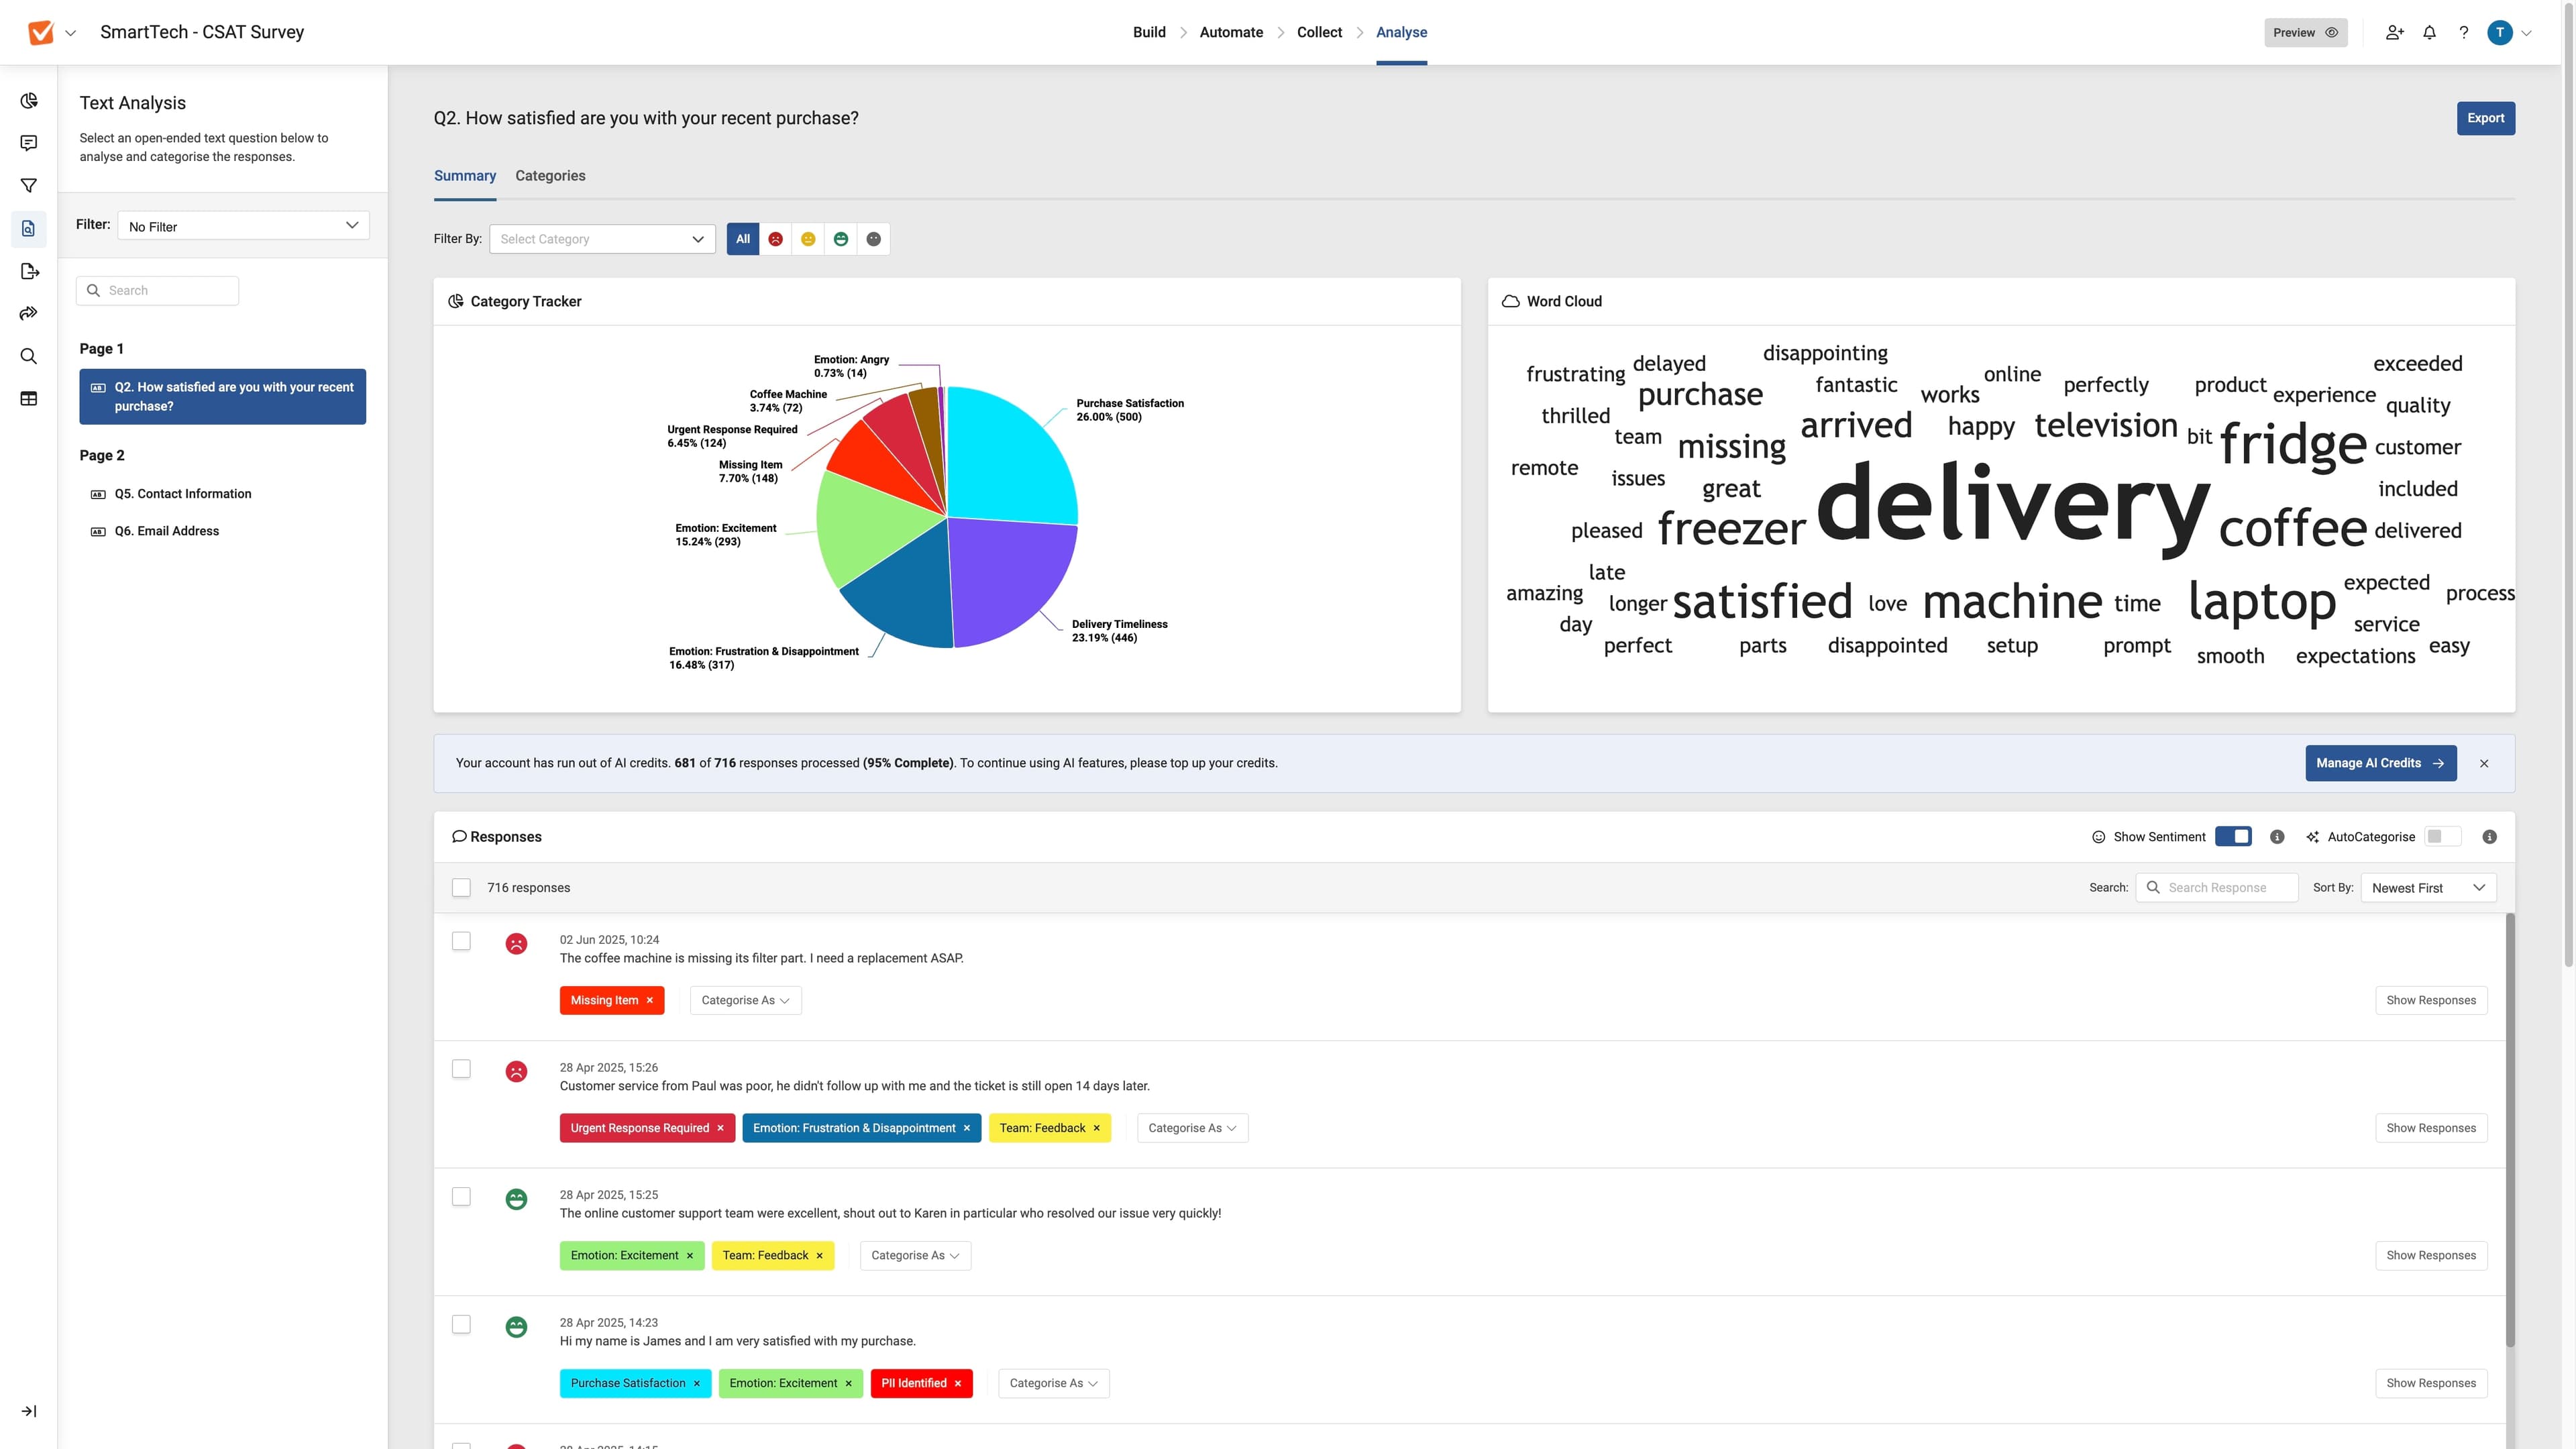Open the notifications bell icon
2576x1449 pixels.
2429,32
